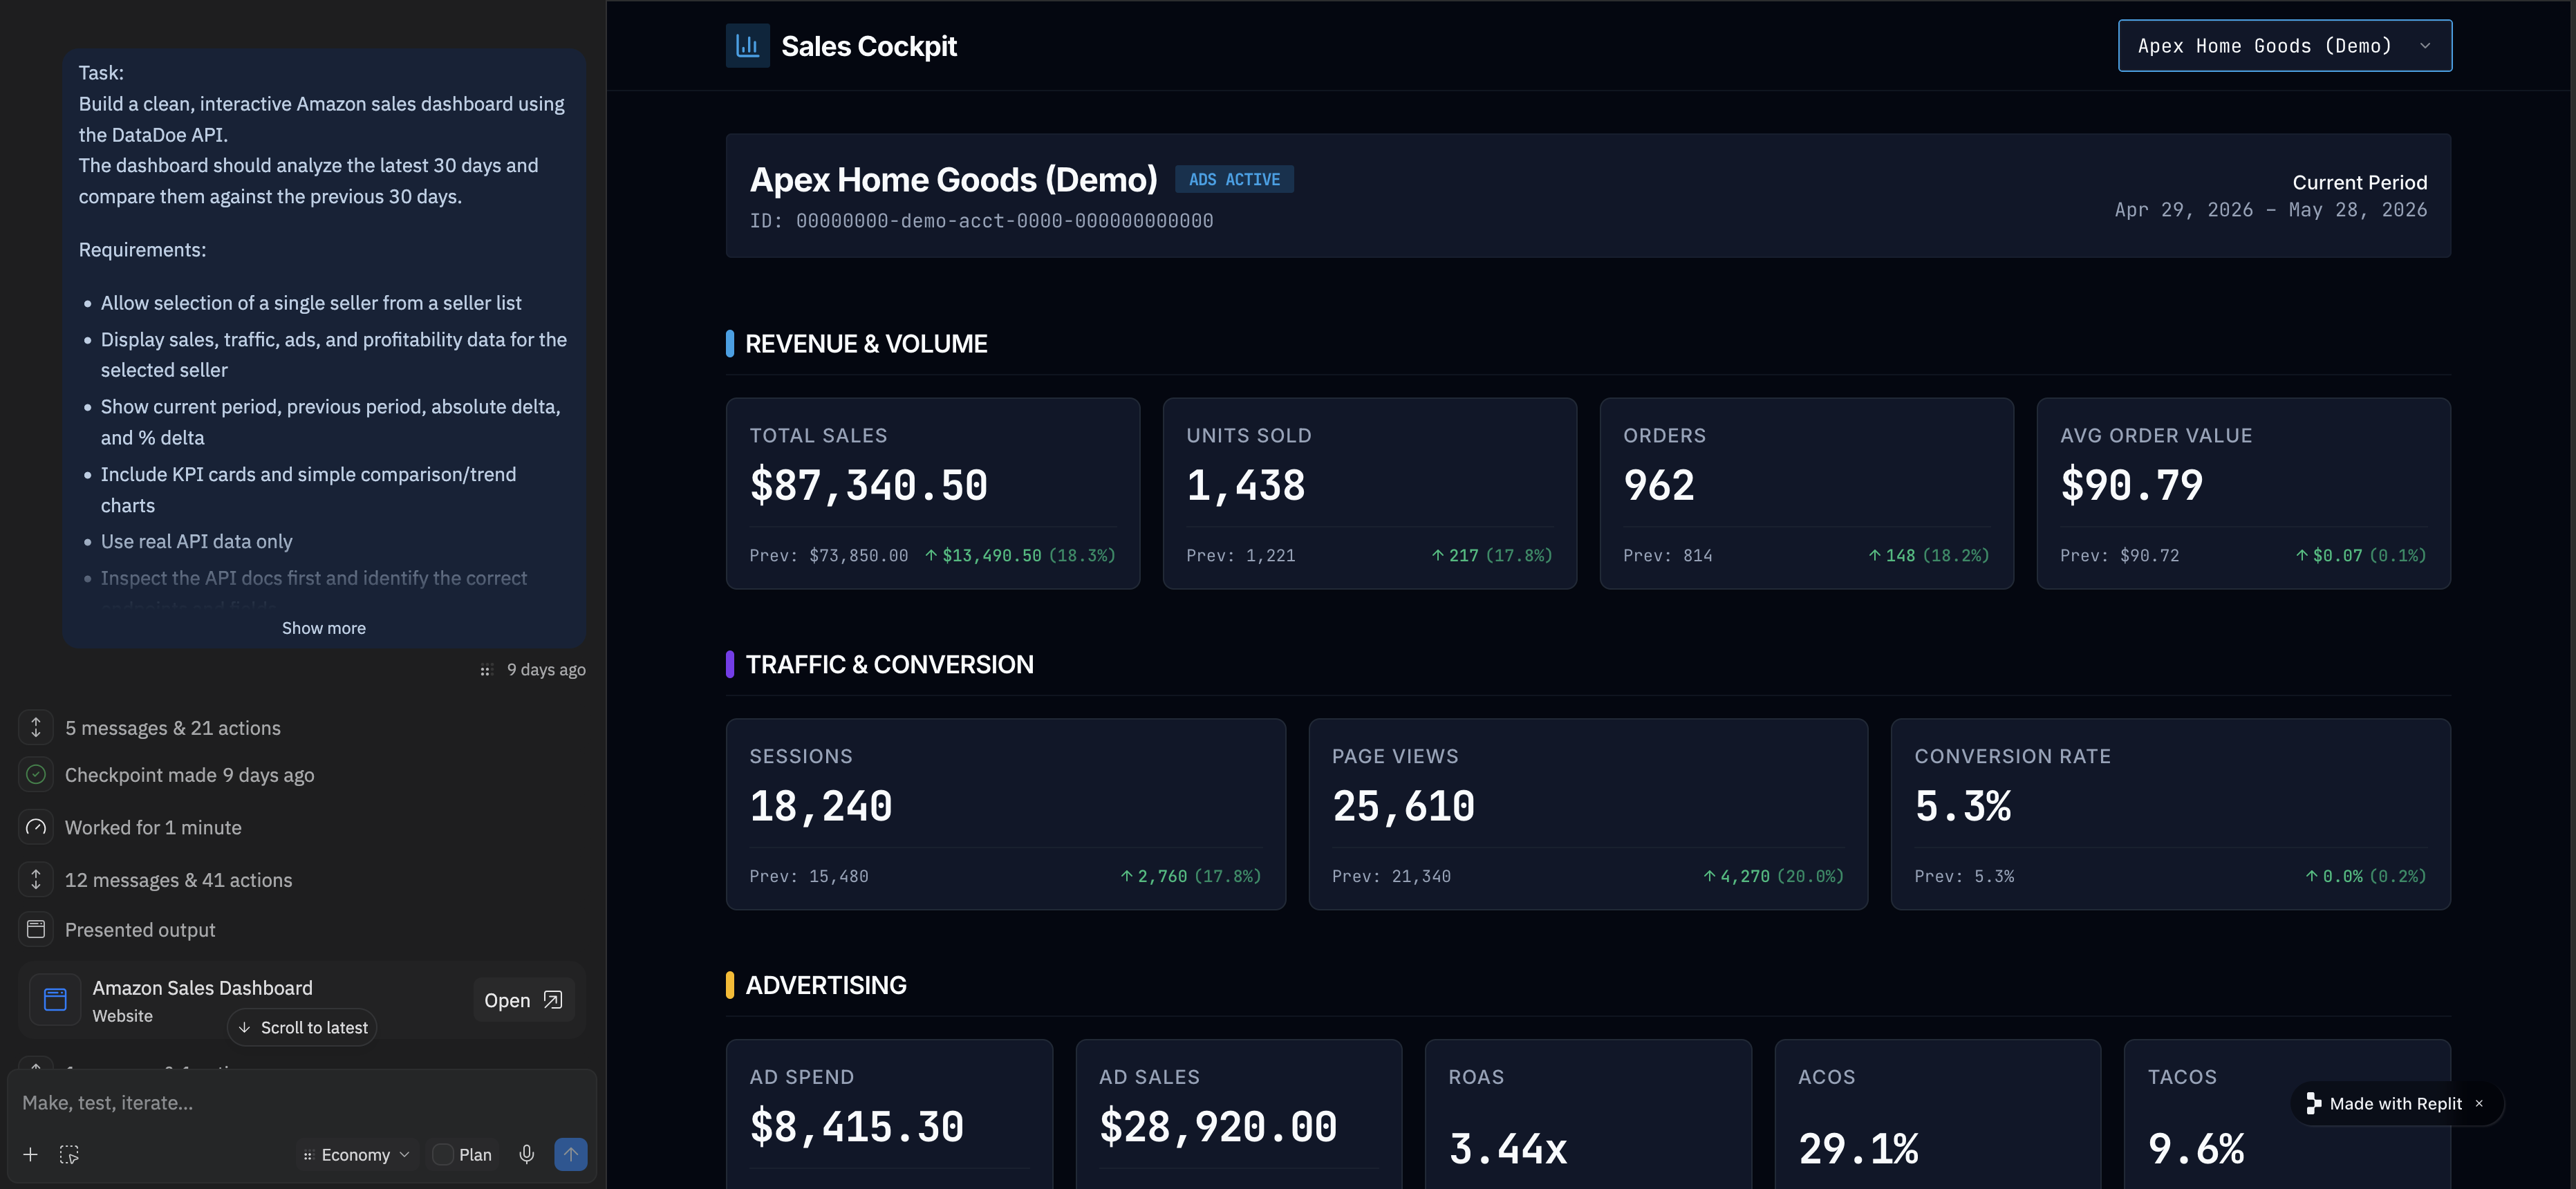Click the Avg Order Value $90.79
Screen dimensions: 2576x1189
[2131, 485]
